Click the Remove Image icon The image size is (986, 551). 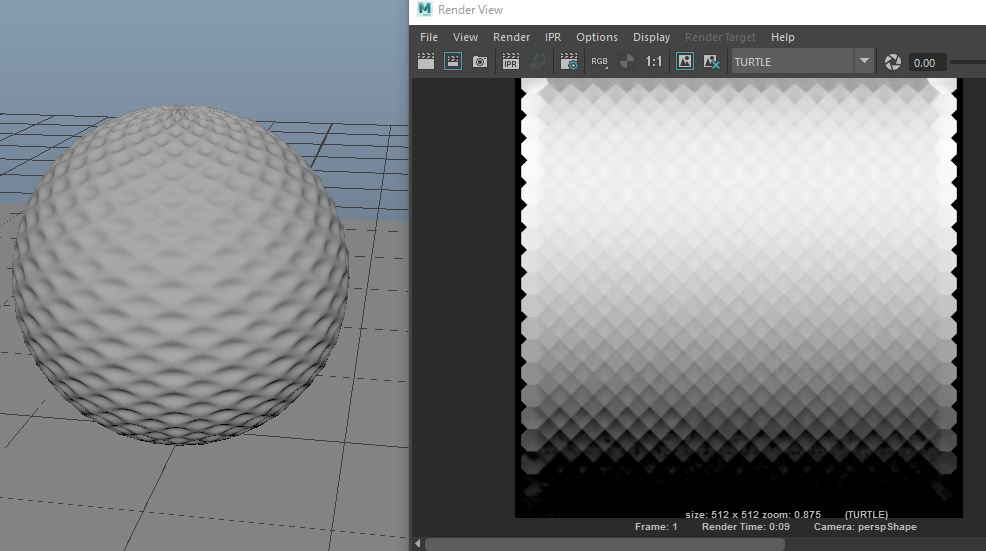pos(712,62)
